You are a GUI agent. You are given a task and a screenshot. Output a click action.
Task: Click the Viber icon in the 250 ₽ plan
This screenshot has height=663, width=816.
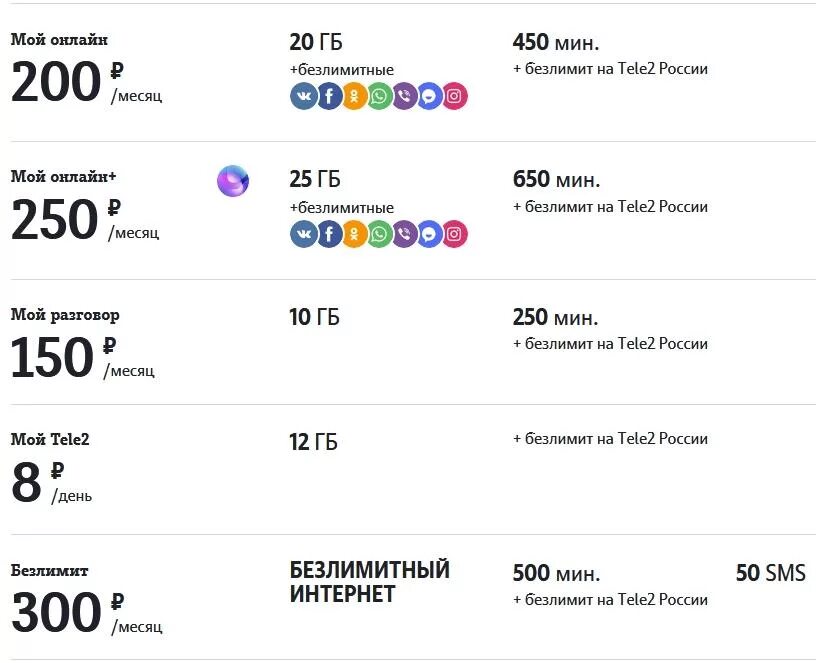click(404, 234)
